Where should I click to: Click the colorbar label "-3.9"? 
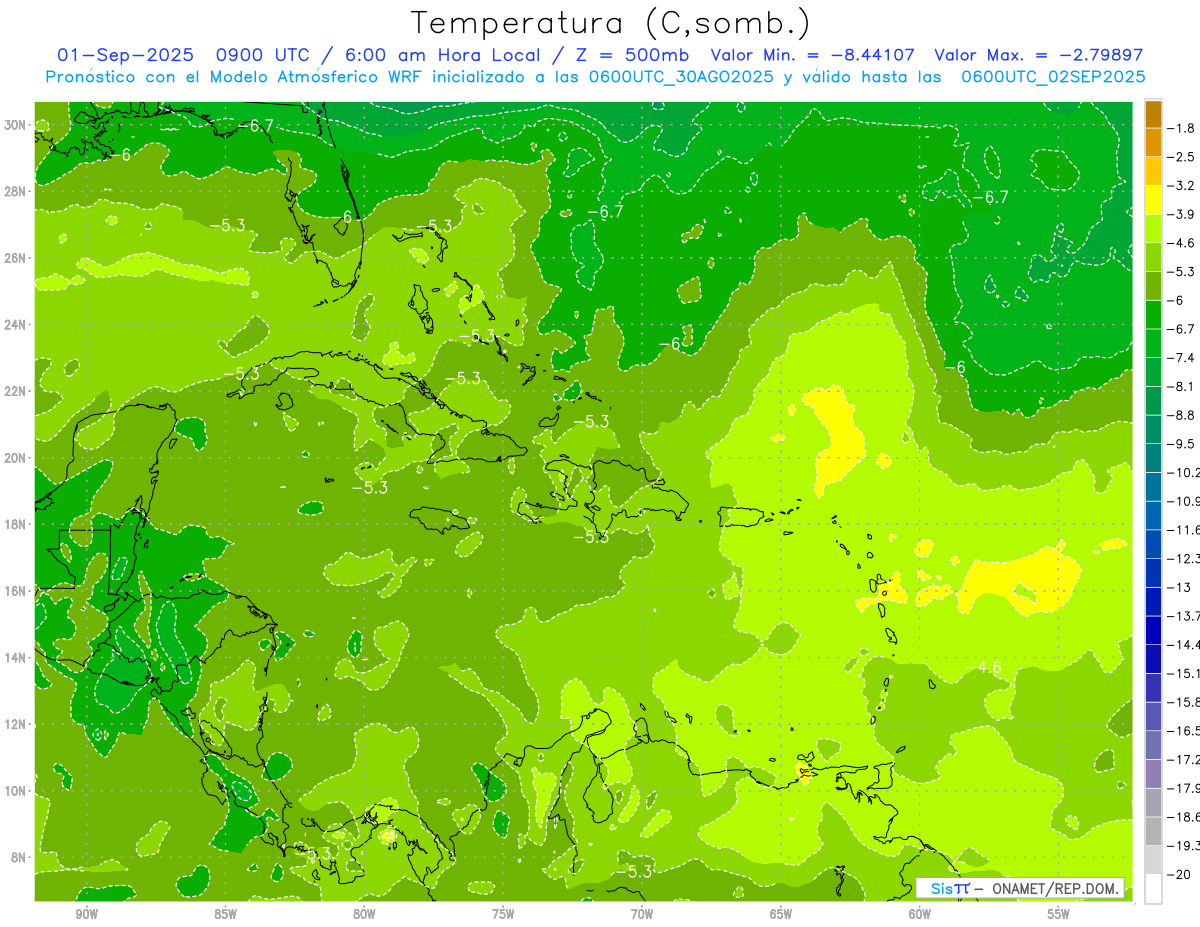click(x=1181, y=214)
